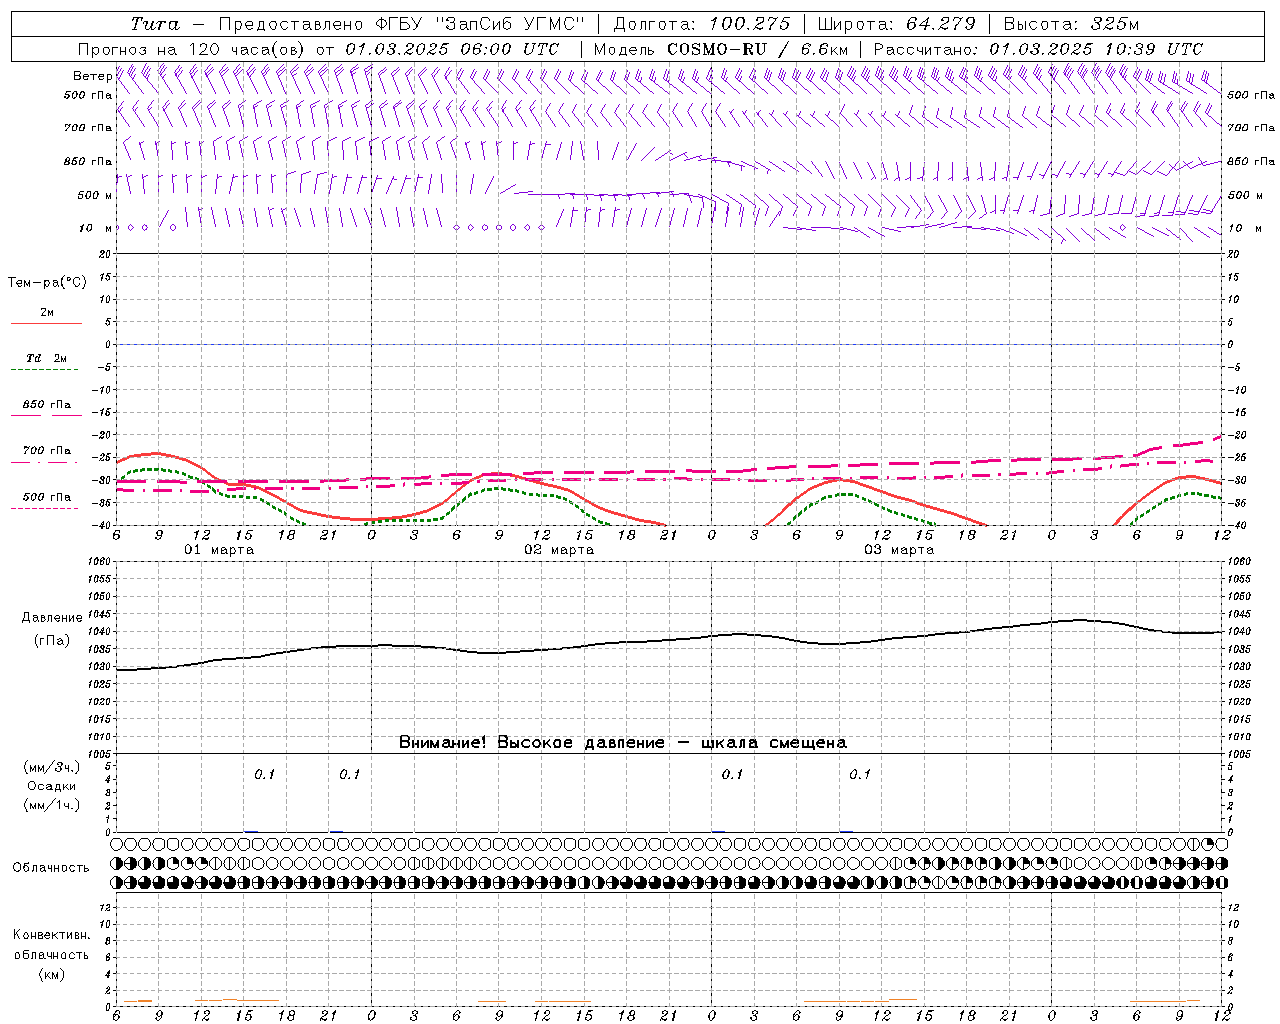Click the "2м" temperature legend entry
This screenshot has height=1024, width=1280.
47,312
